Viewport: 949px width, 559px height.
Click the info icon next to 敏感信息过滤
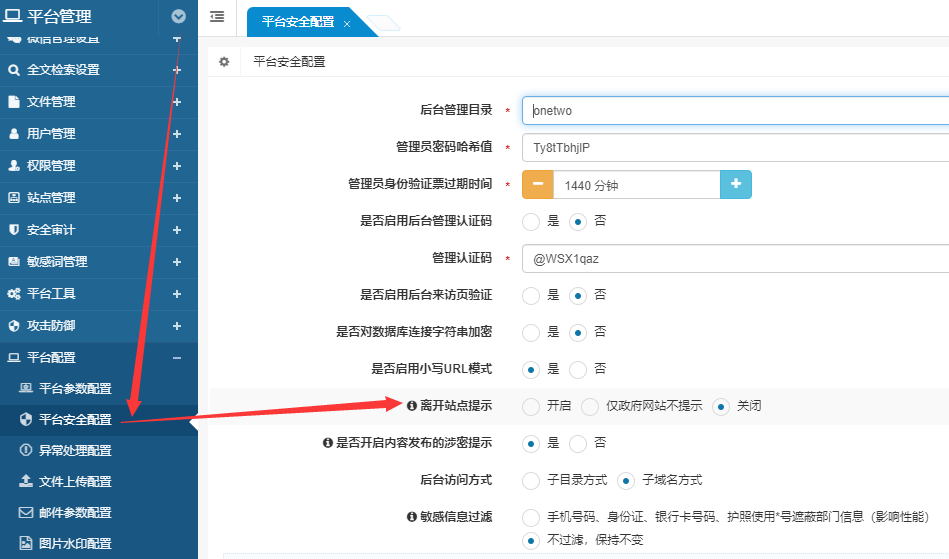click(x=412, y=518)
